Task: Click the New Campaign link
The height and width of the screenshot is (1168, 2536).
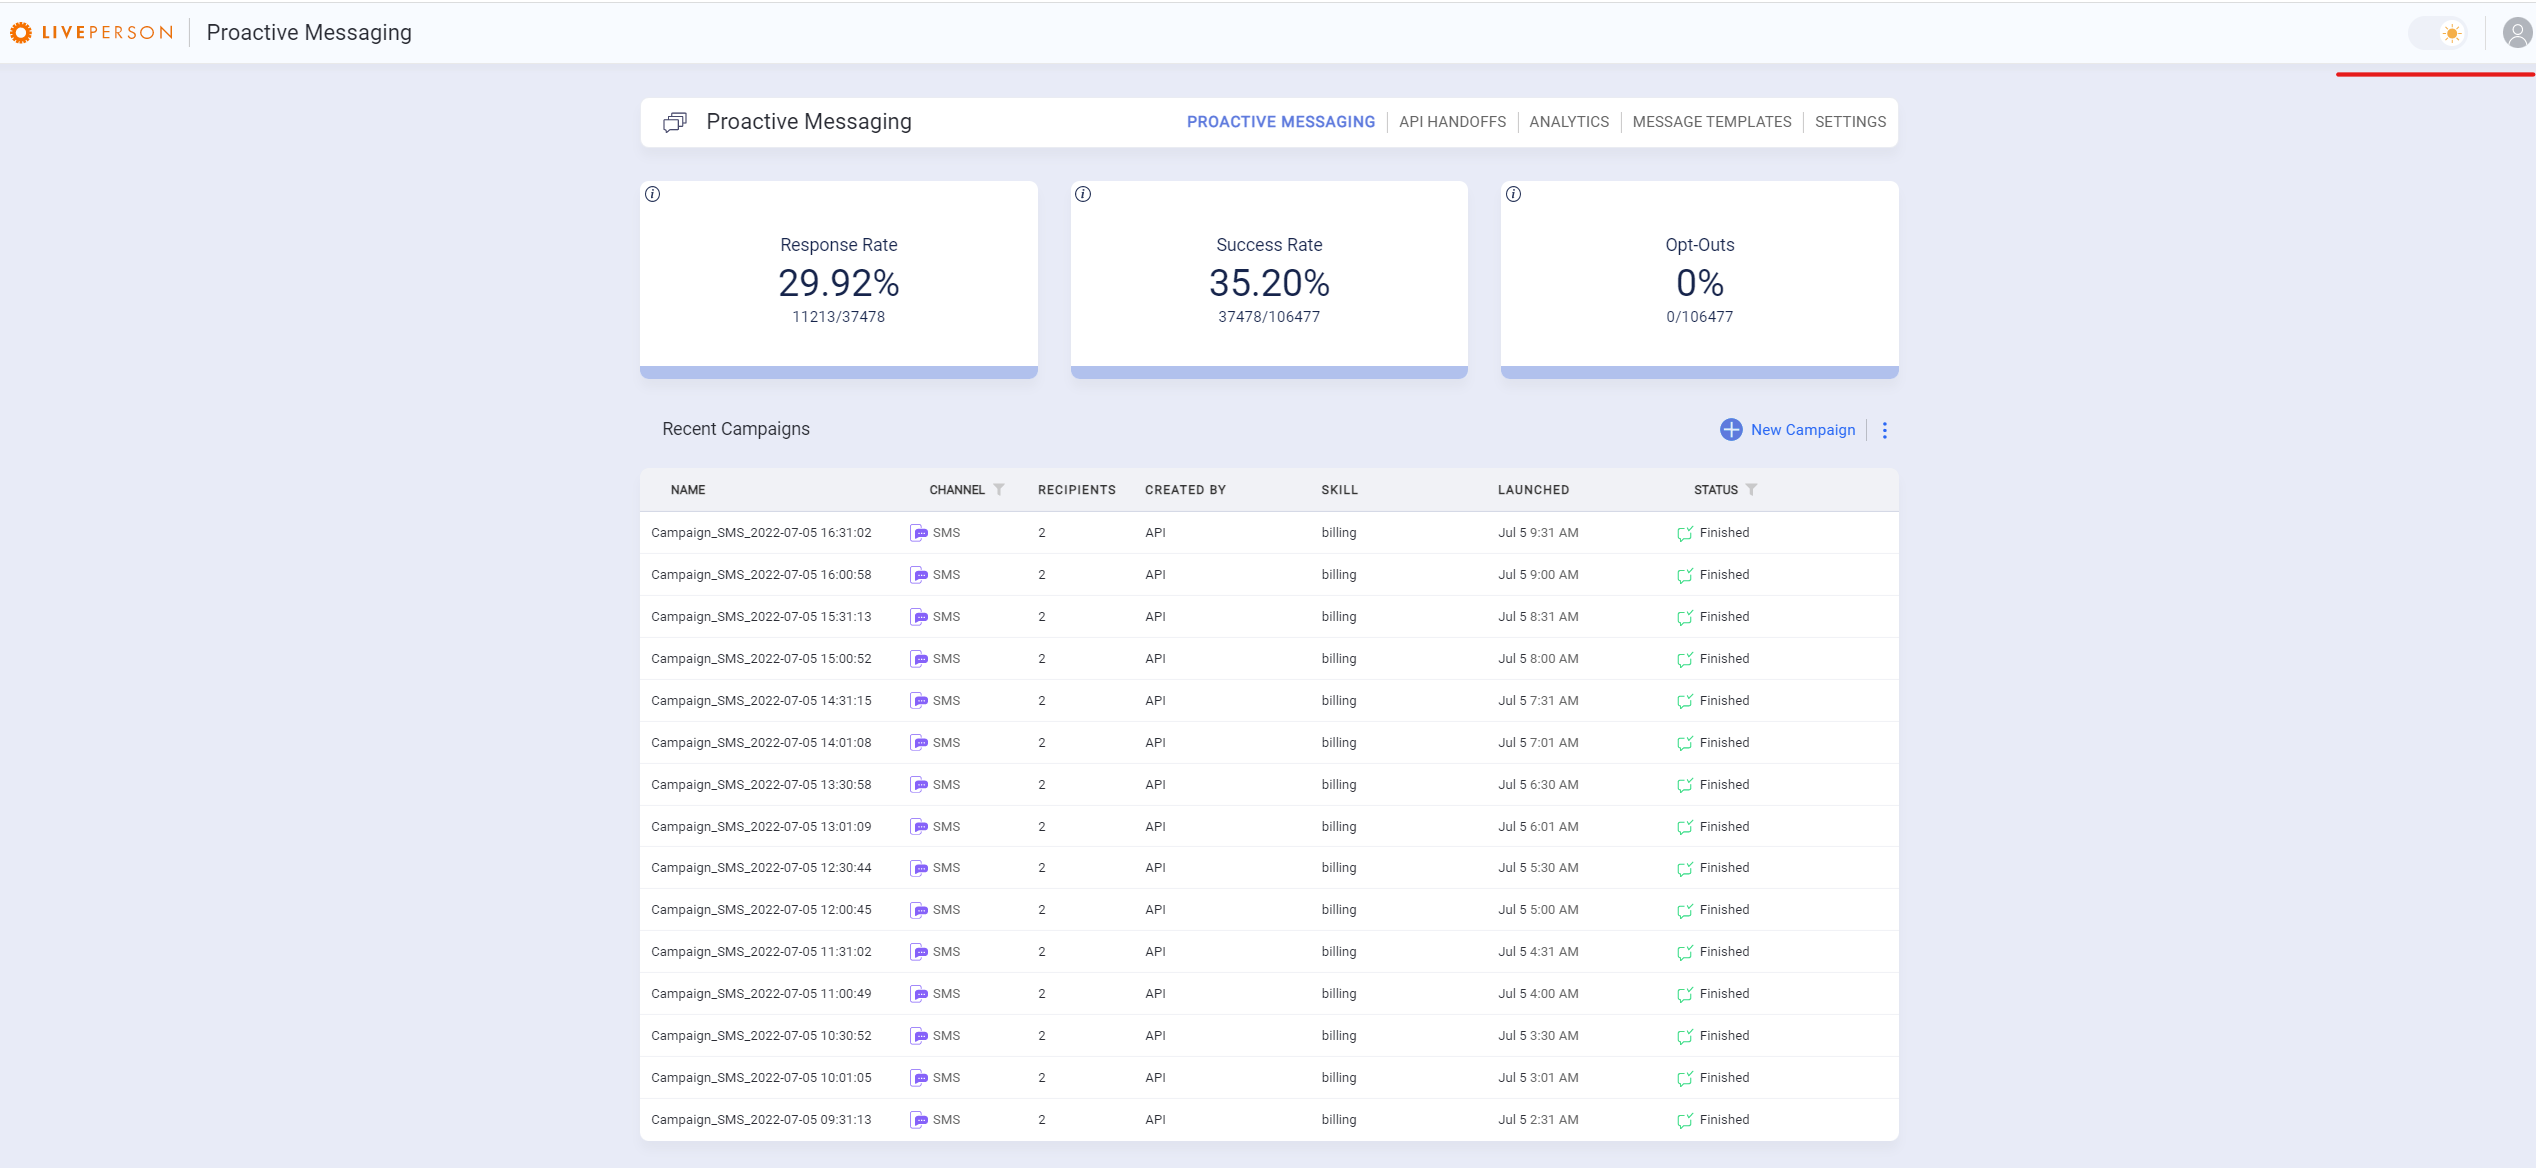Action: click(x=1803, y=430)
